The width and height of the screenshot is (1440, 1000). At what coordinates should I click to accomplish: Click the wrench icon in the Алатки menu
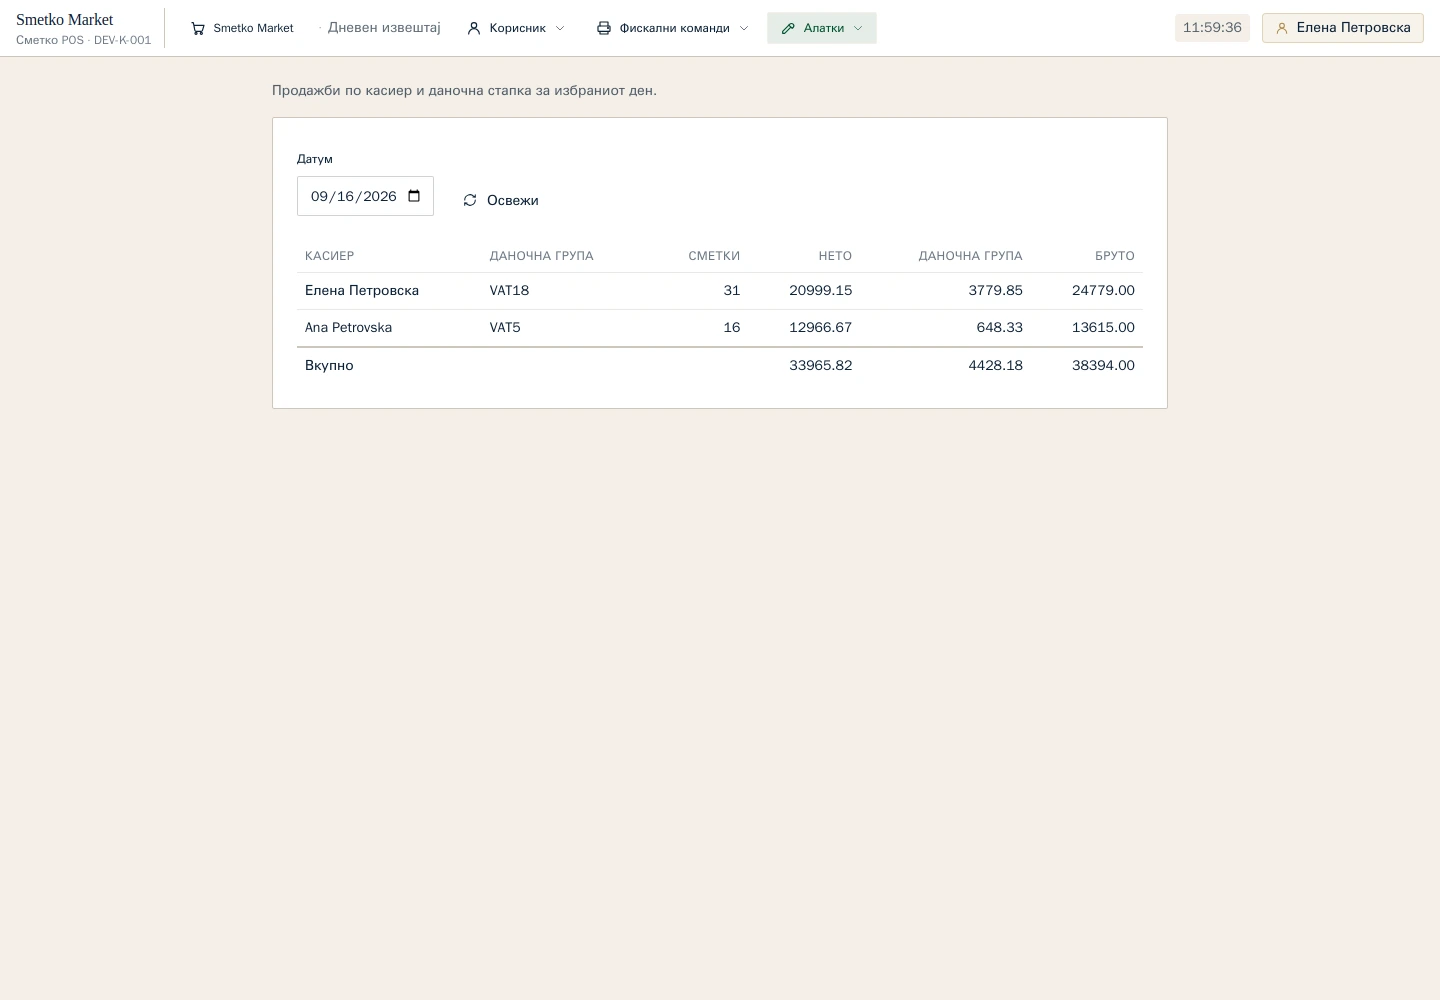point(788,28)
